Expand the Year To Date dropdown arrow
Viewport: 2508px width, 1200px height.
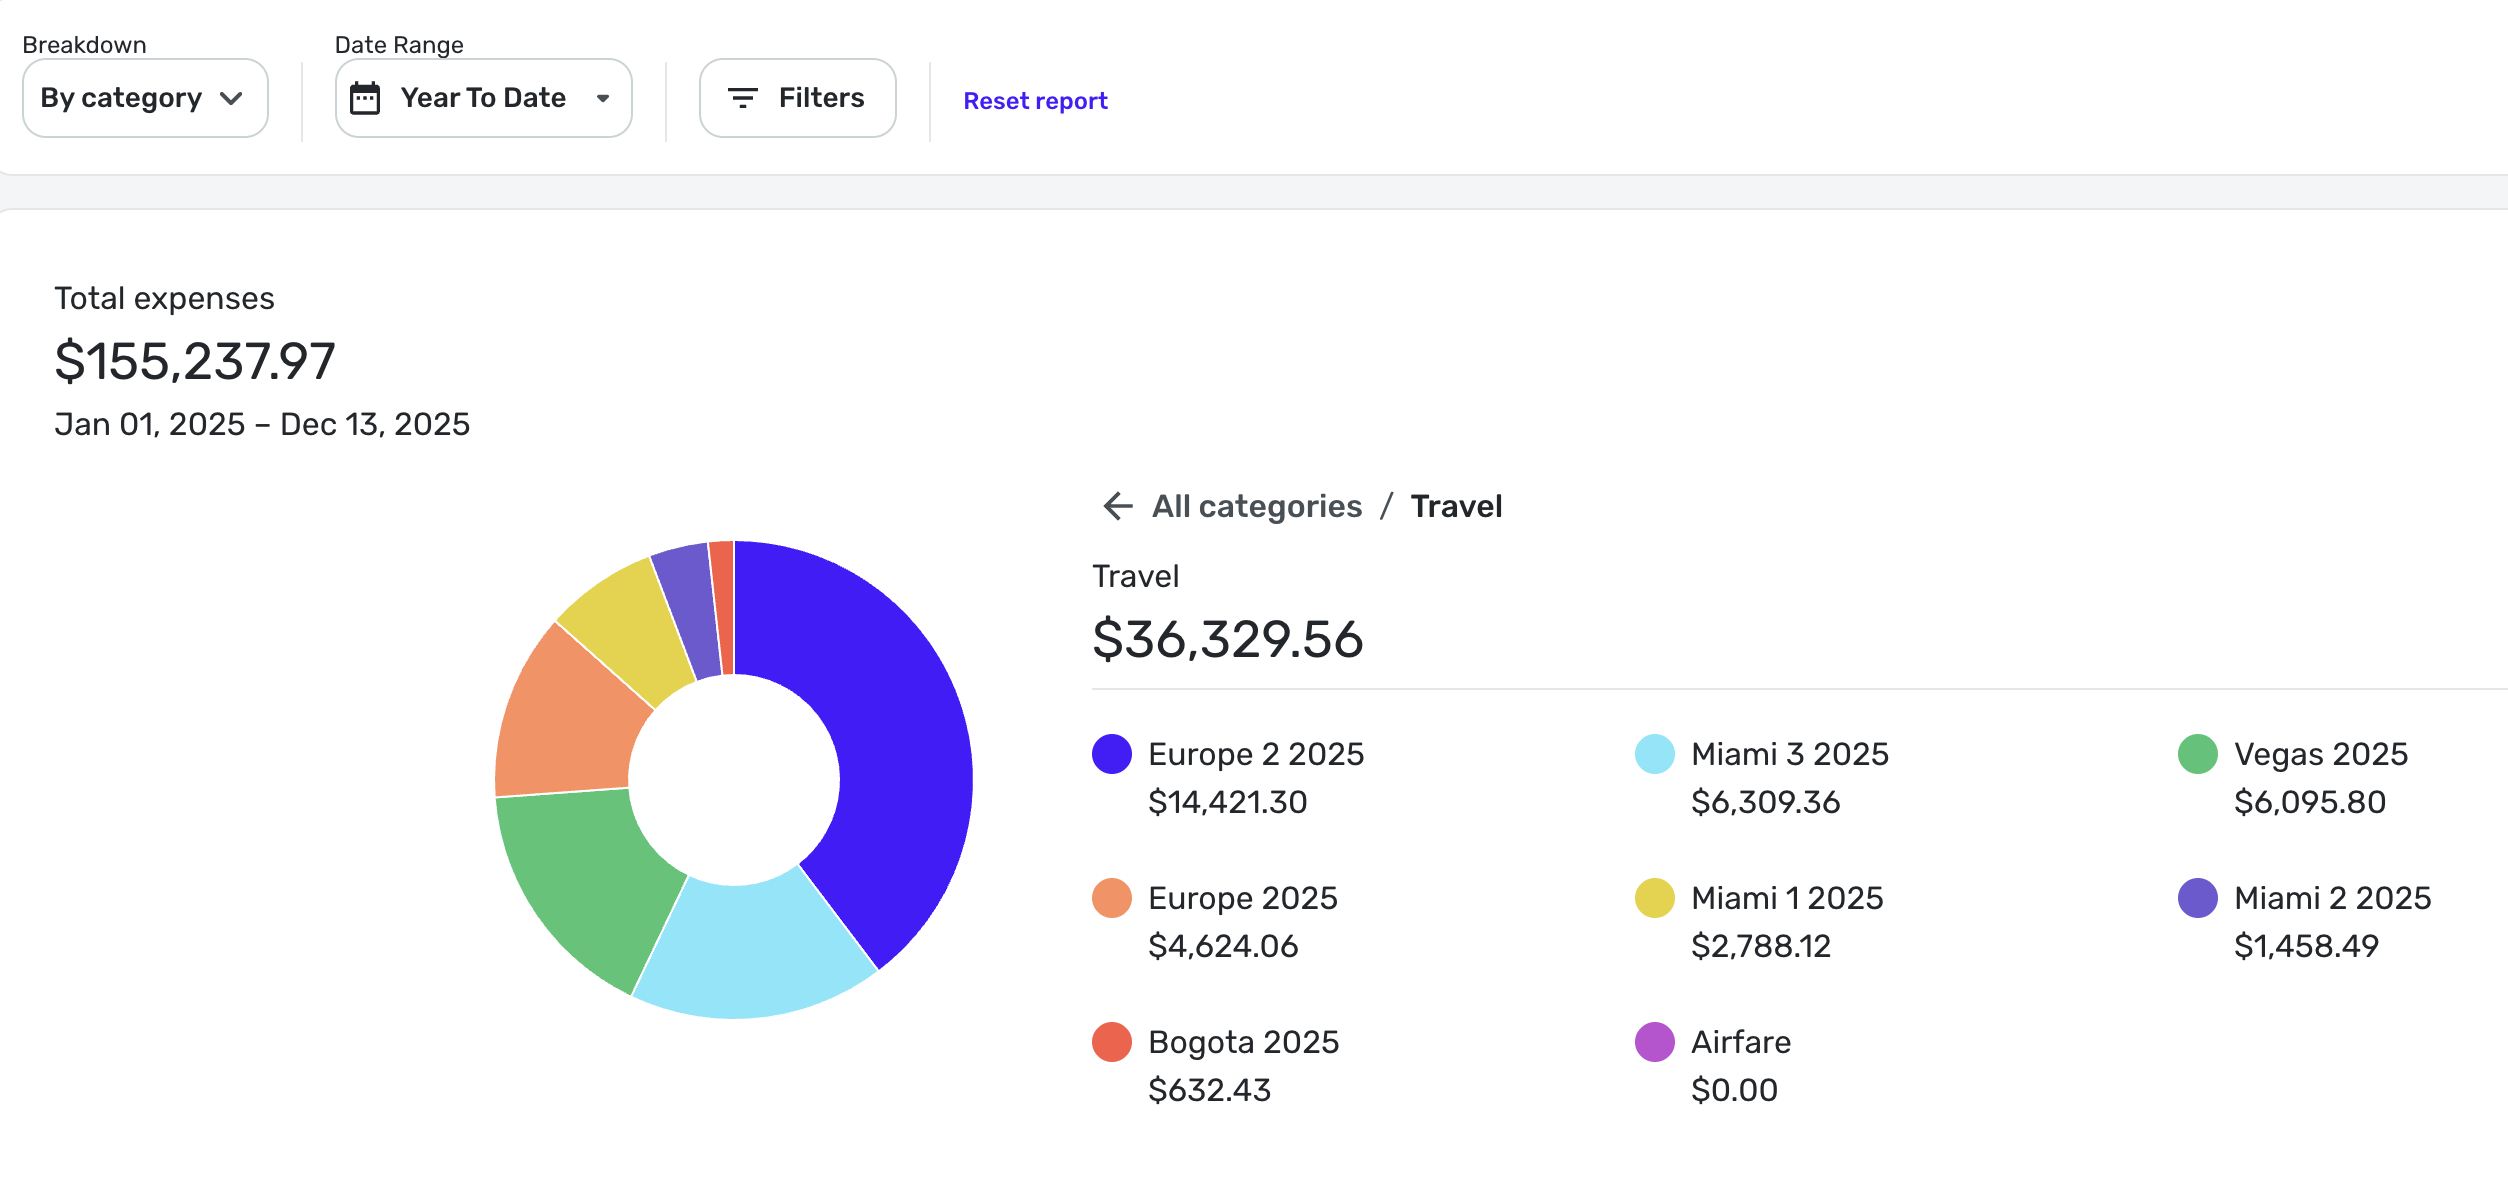click(x=603, y=98)
